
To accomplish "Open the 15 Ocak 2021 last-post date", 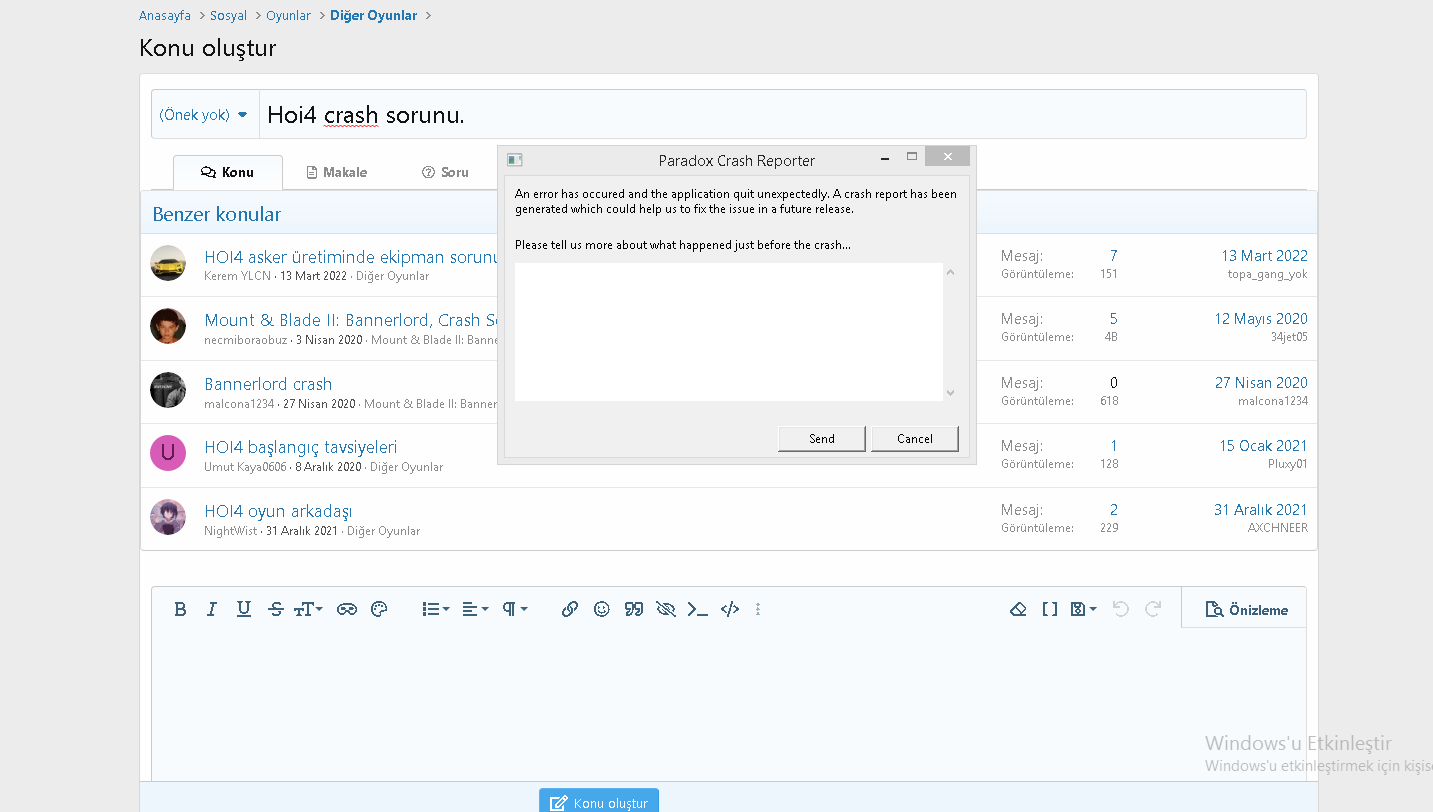I will click(x=1263, y=446).
